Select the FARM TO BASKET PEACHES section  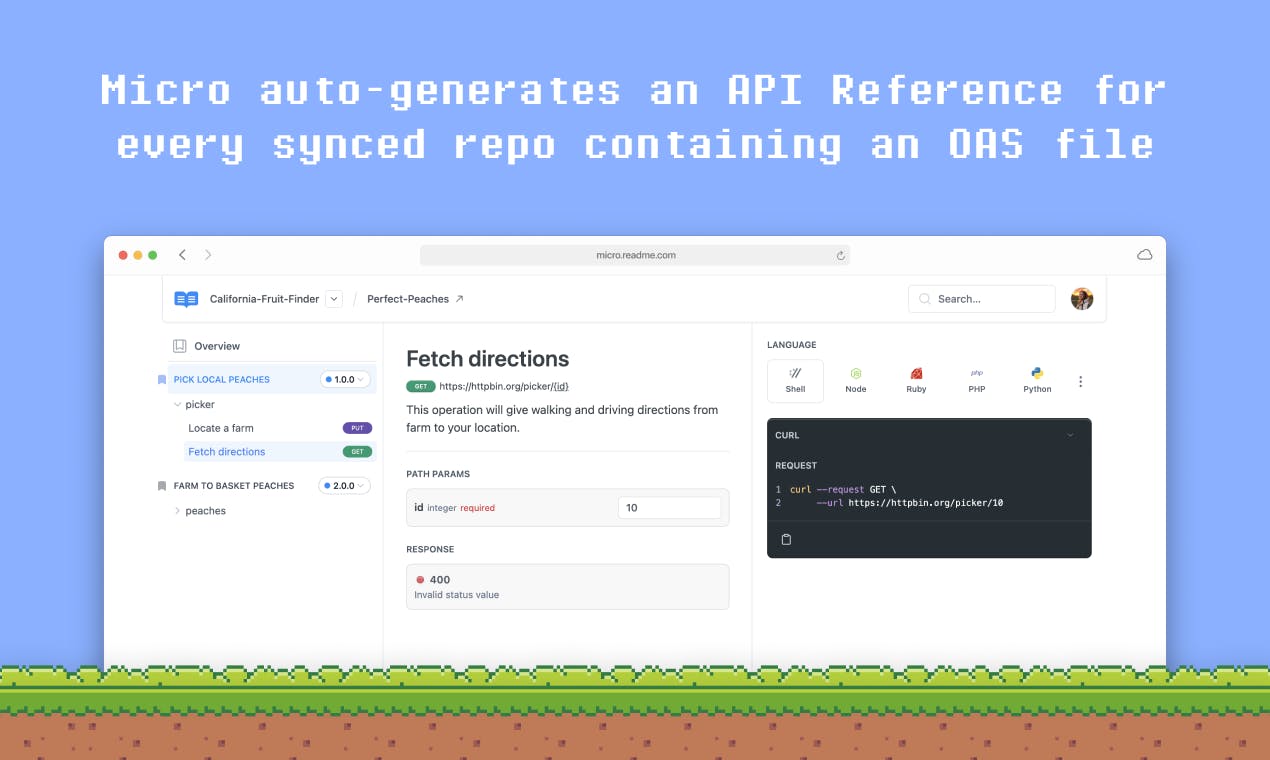(x=234, y=486)
